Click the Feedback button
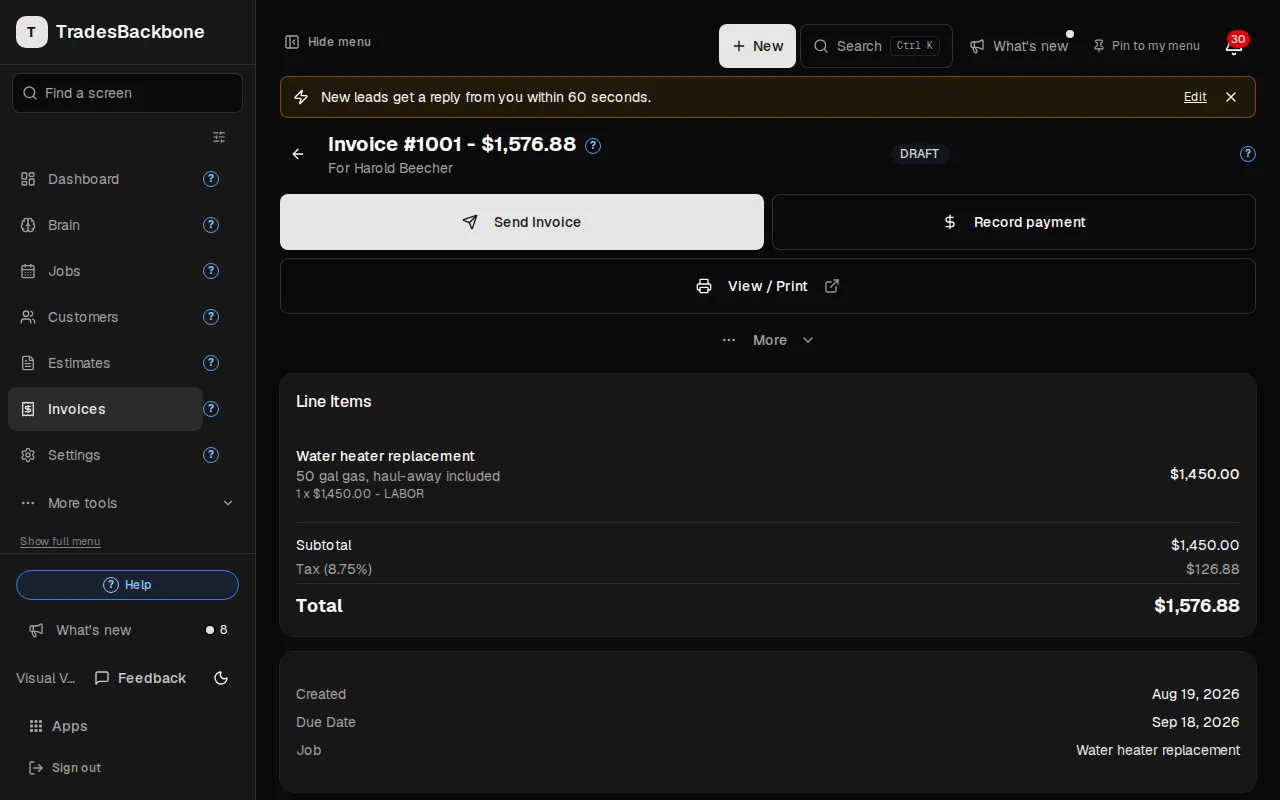The width and height of the screenshot is (1280, 800). (140, 678)
